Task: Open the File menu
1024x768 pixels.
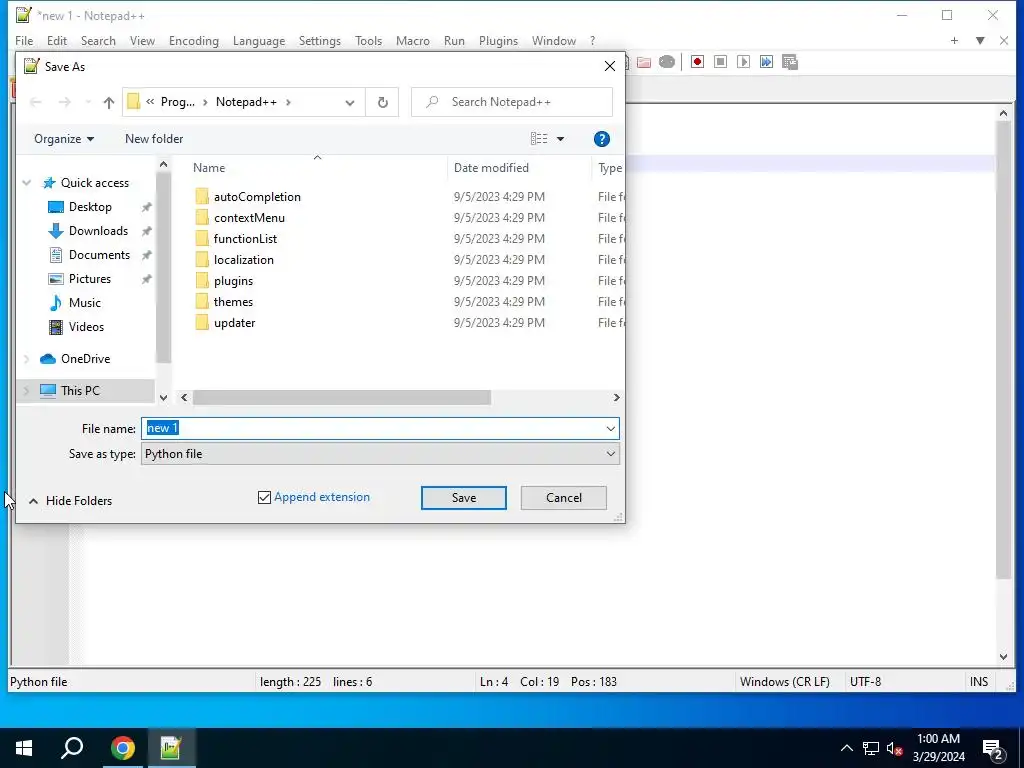Action: pyautogui.click(x=24, y=40)
